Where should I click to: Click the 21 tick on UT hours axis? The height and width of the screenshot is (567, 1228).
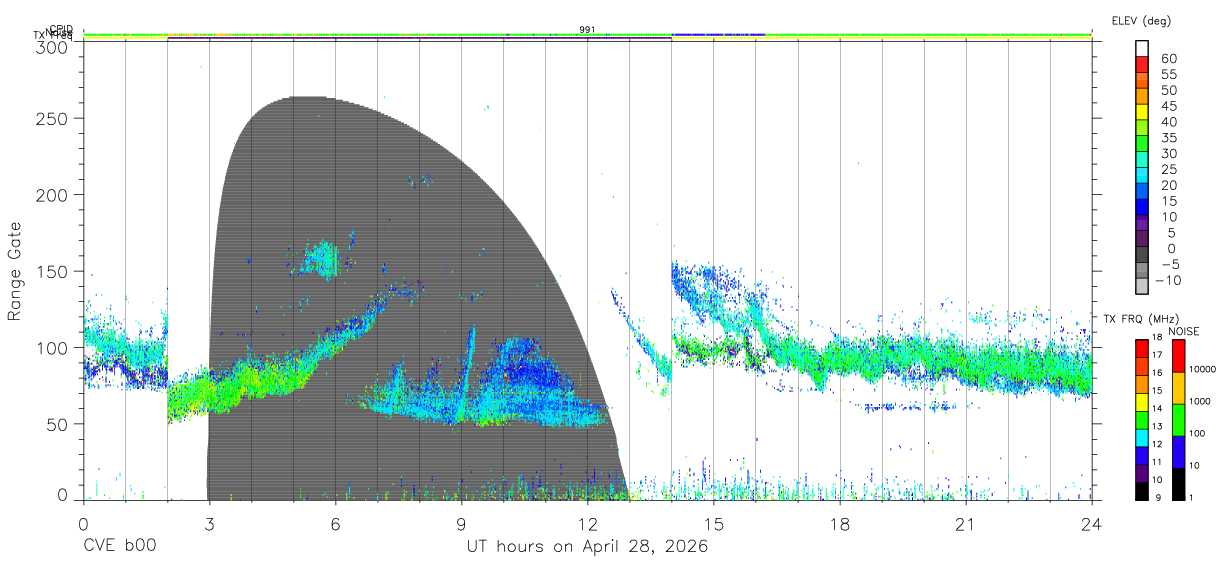point(966,525)
